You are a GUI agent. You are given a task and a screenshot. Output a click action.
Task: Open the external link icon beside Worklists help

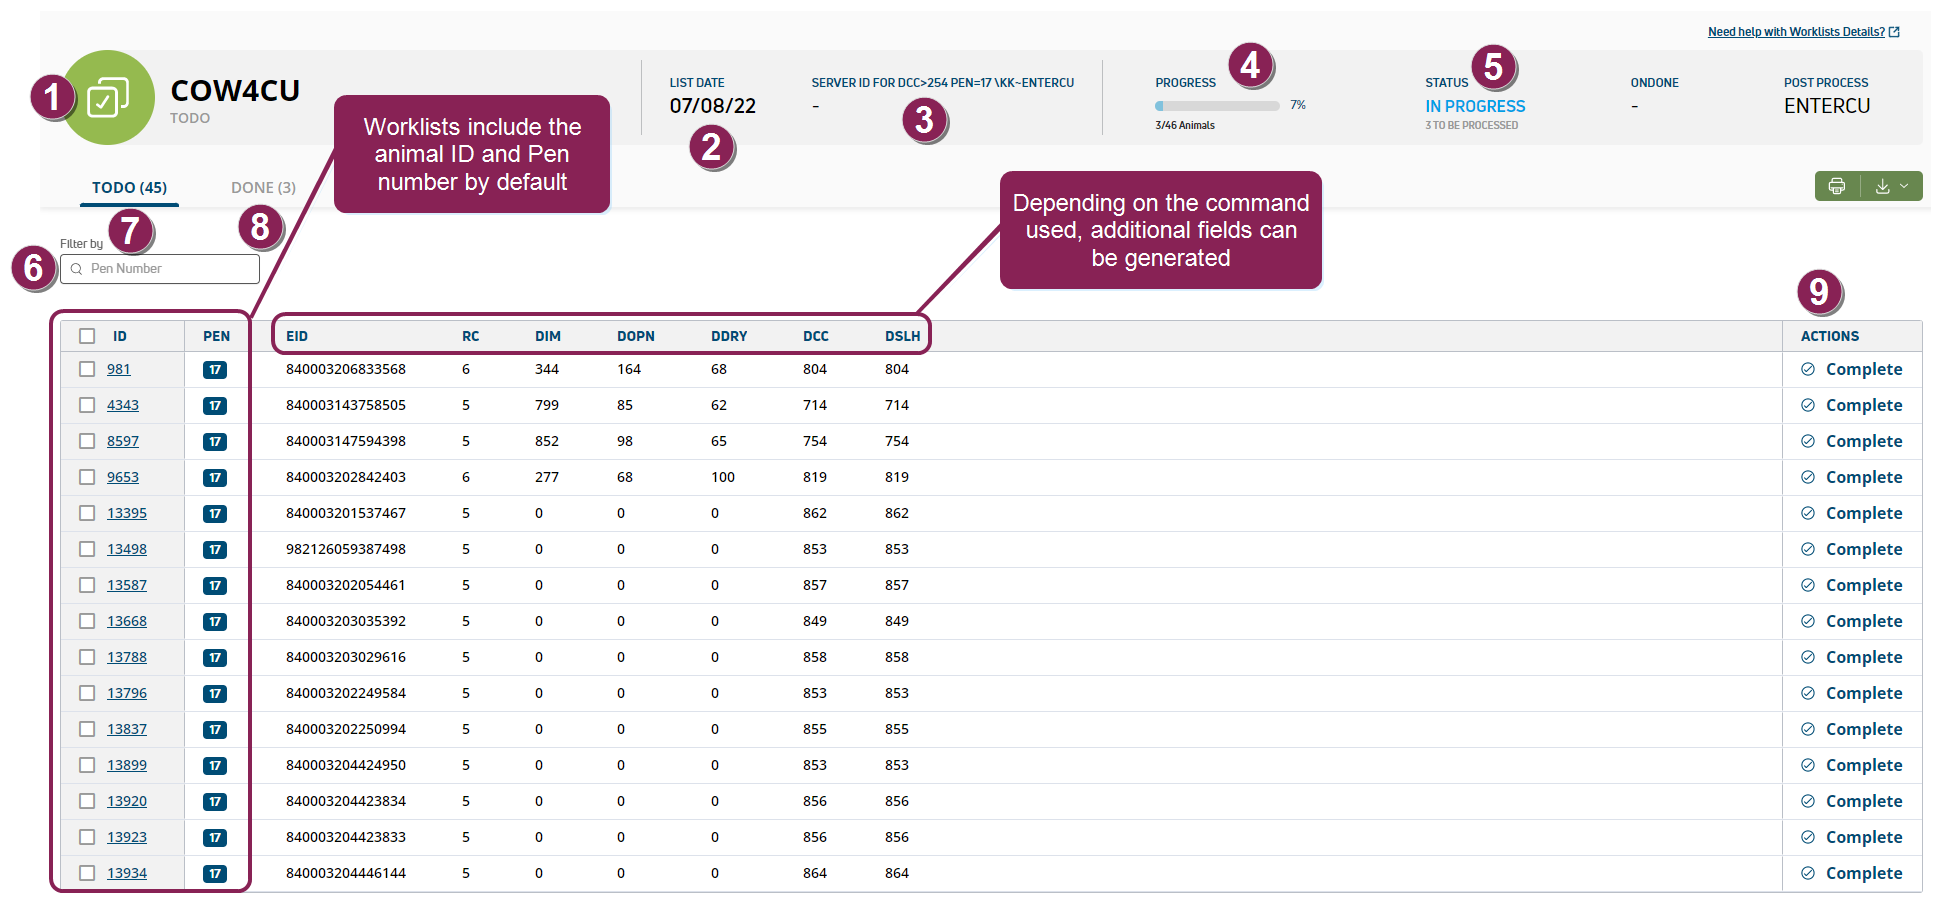tap(1894, 31)
